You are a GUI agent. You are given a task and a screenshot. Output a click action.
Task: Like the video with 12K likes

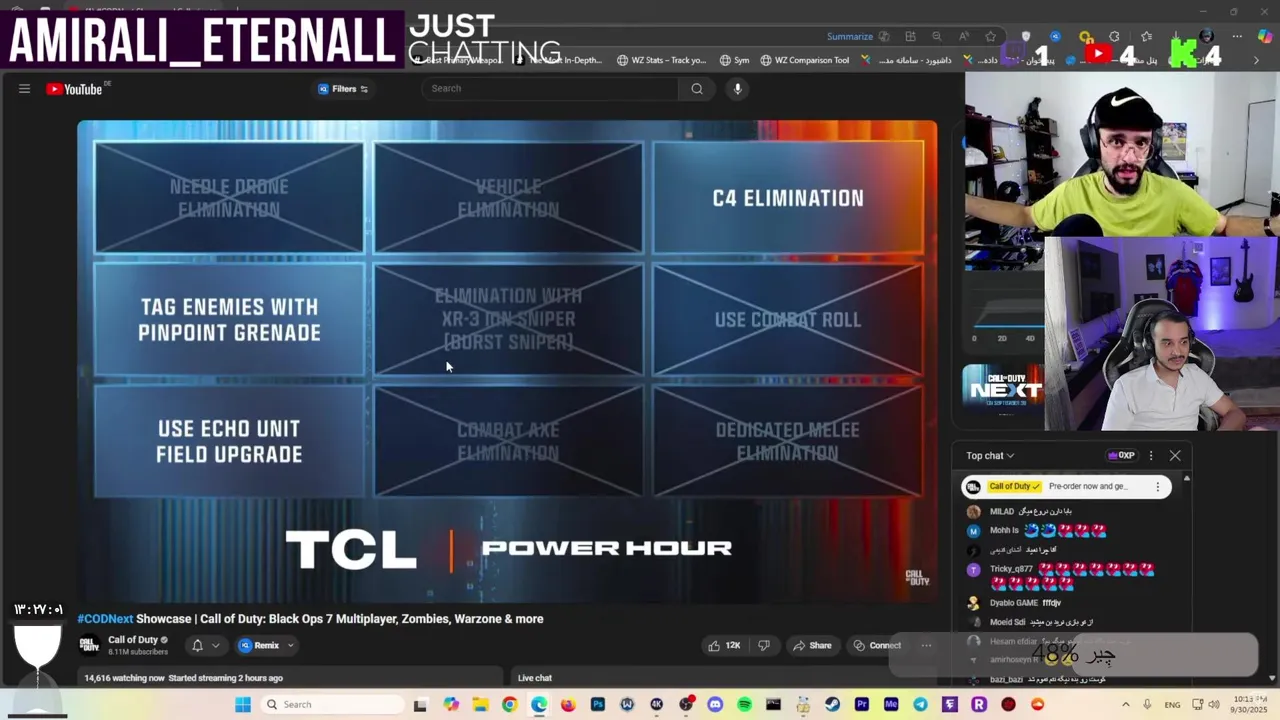[x=724, y=645]
